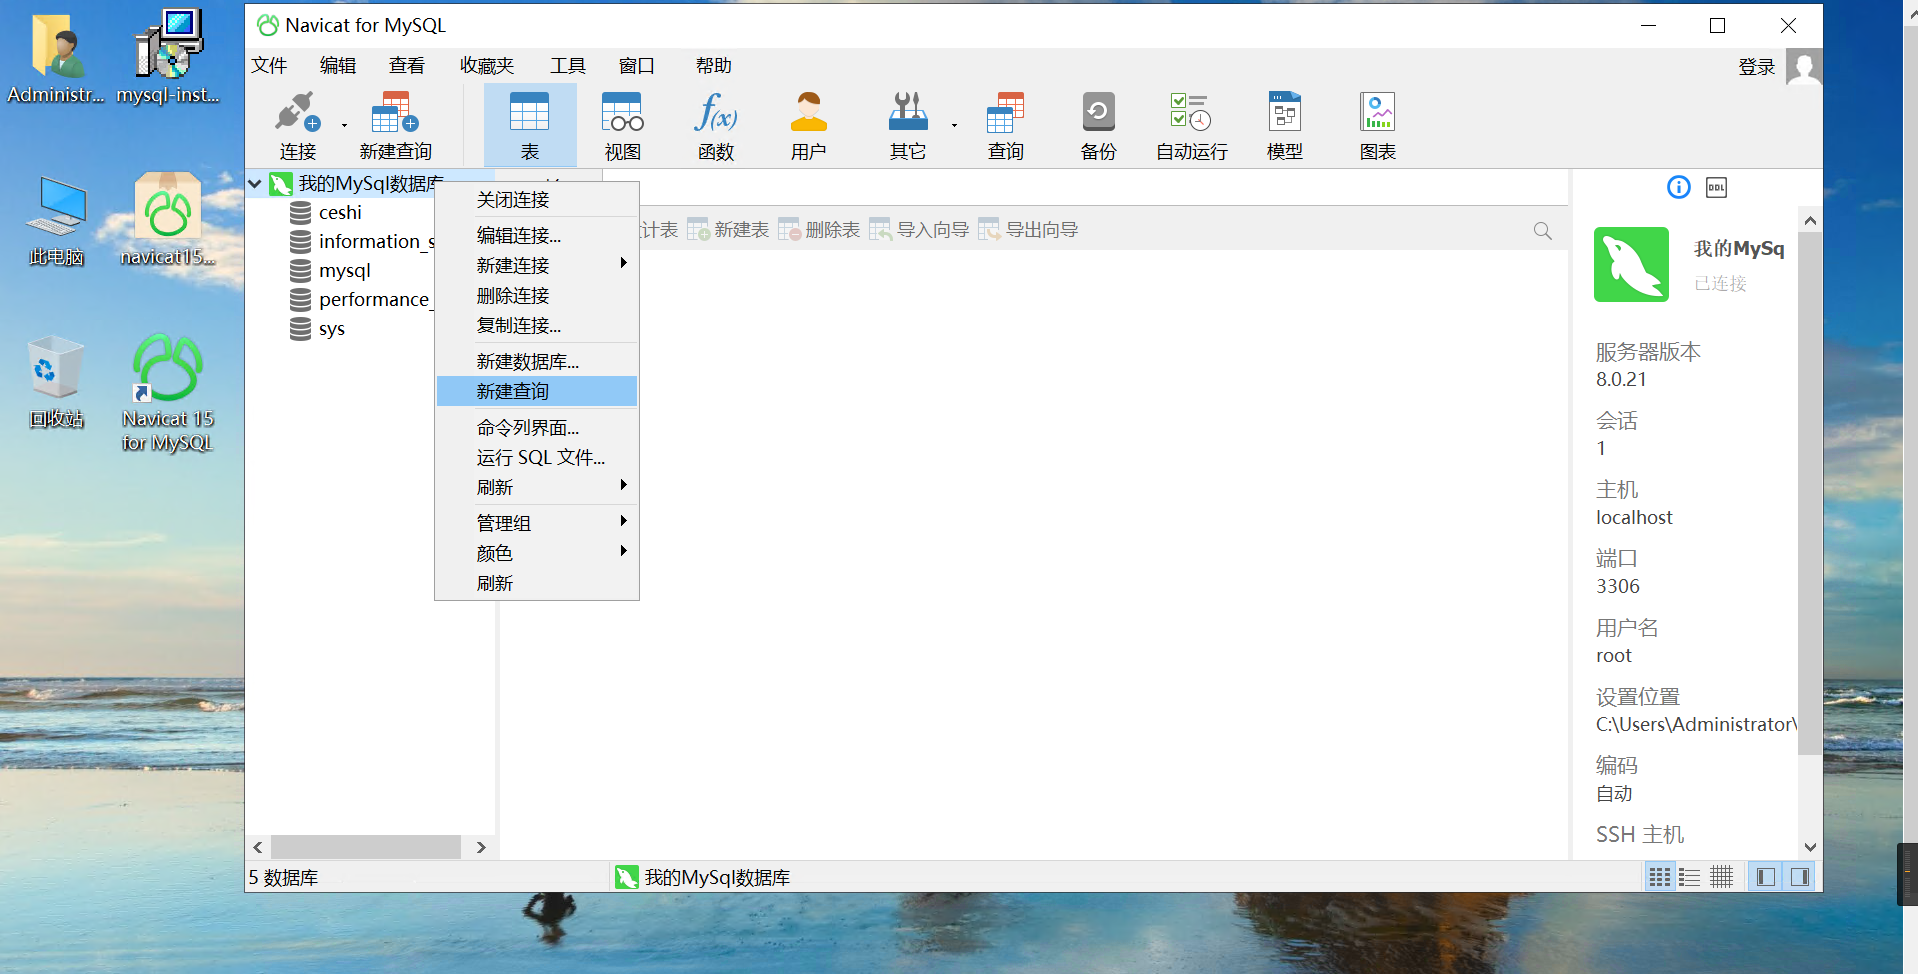The image size is (1918, 974).
Task: Choose the last 刷新 item in context menu
Action: point(537,584)
